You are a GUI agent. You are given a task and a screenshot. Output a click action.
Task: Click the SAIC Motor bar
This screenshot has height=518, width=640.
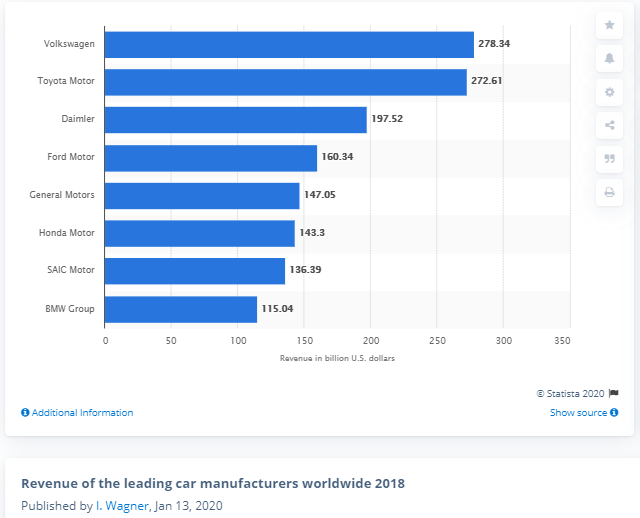195,271
